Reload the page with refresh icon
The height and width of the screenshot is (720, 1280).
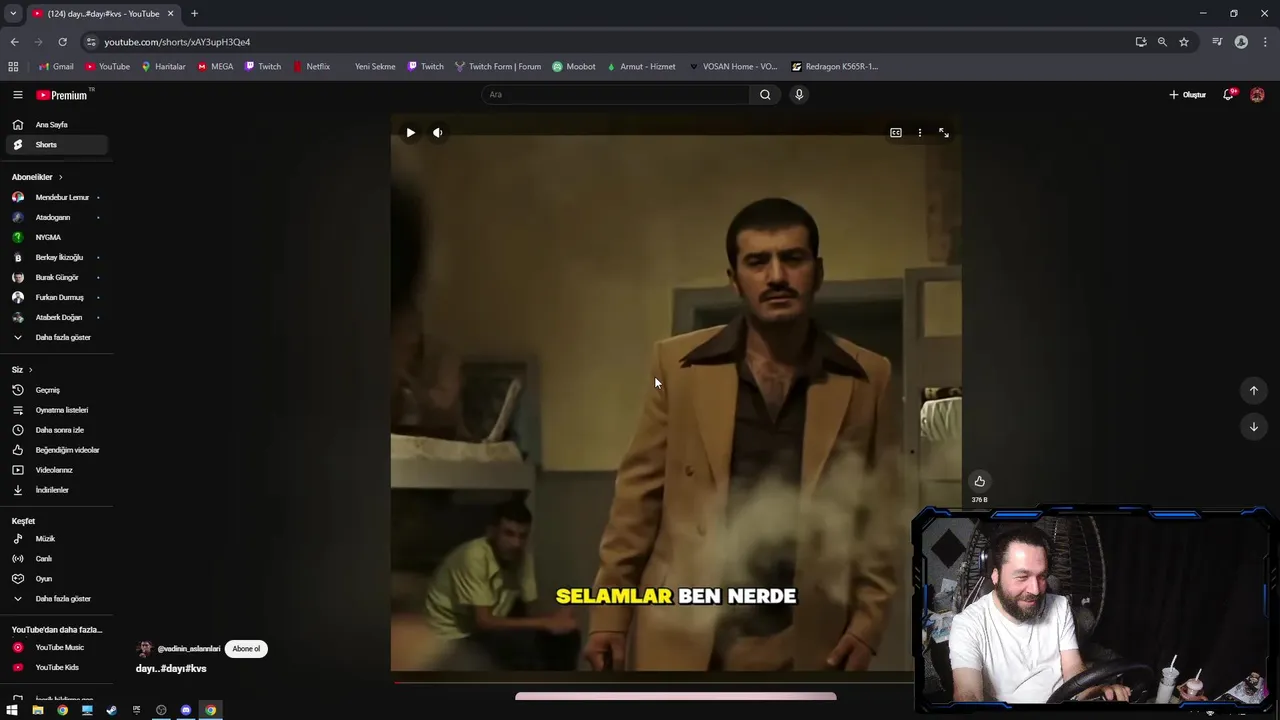point(62,42)
